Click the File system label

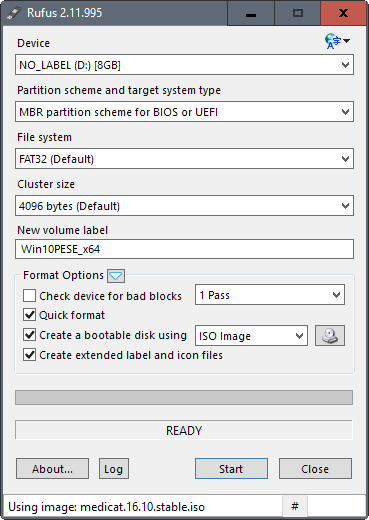(44, 137)
